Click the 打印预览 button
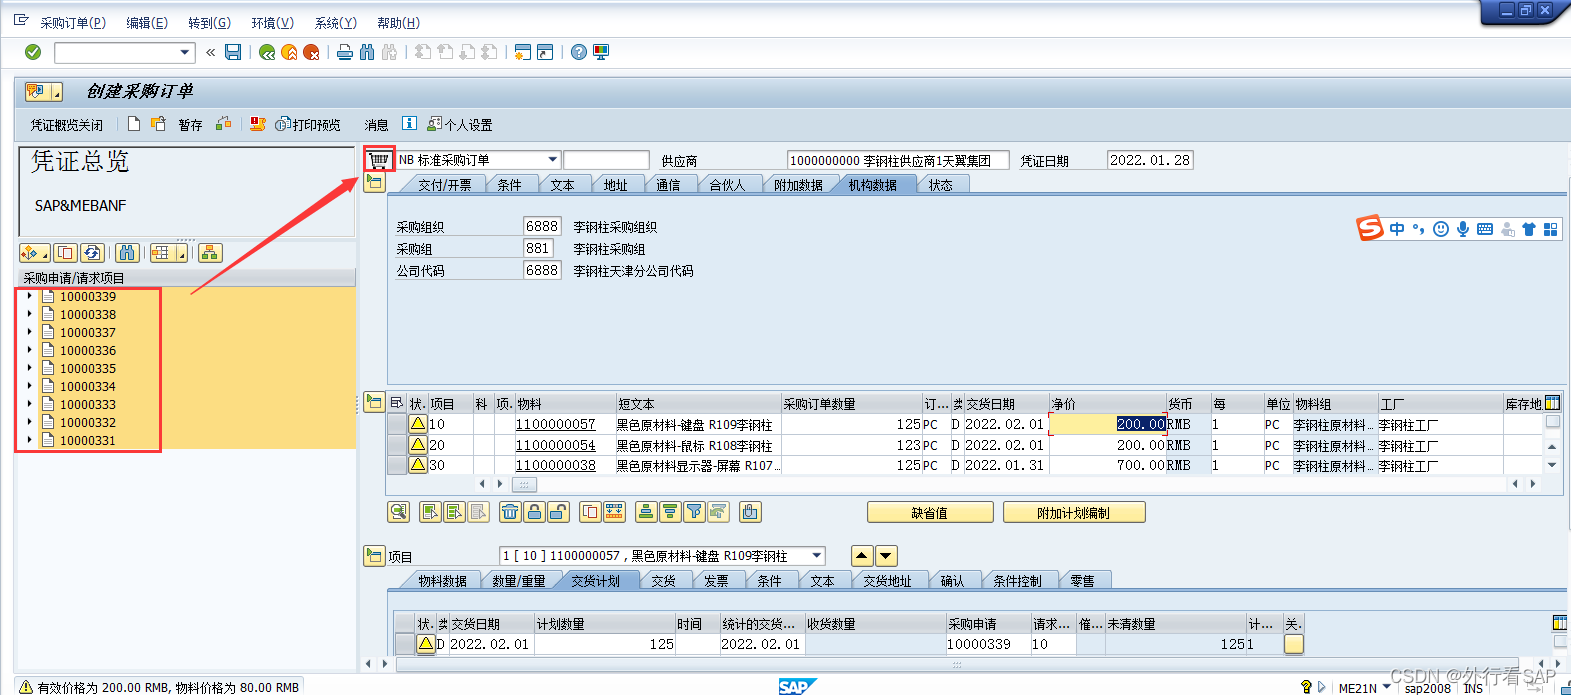Image resolution: width=1571 pixels, height=695 pixels. (x=308, y=125)
